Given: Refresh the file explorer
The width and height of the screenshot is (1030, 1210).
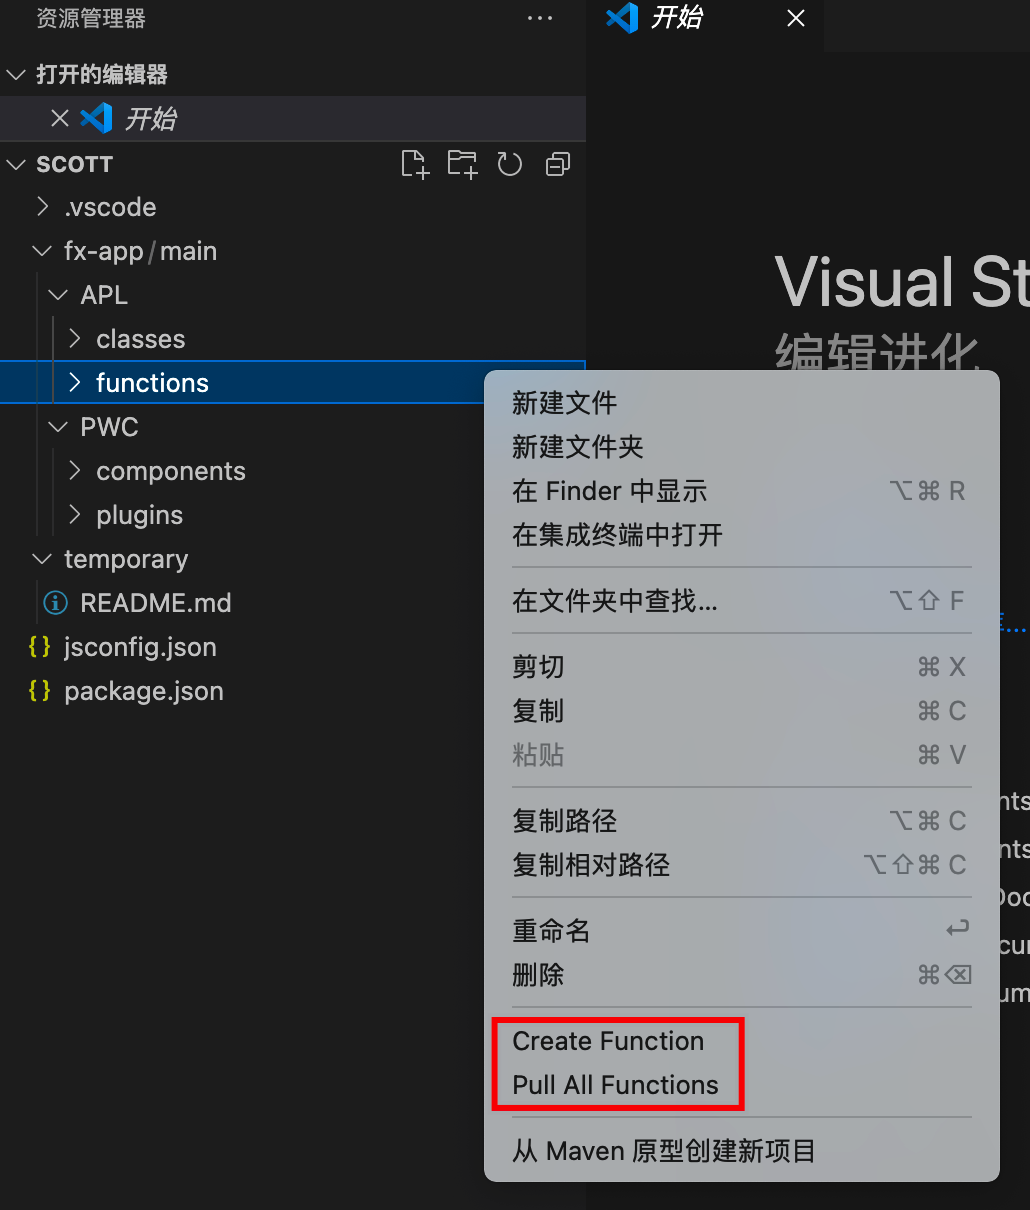Looking at the screenshot, I should click(x=510, y=164).
